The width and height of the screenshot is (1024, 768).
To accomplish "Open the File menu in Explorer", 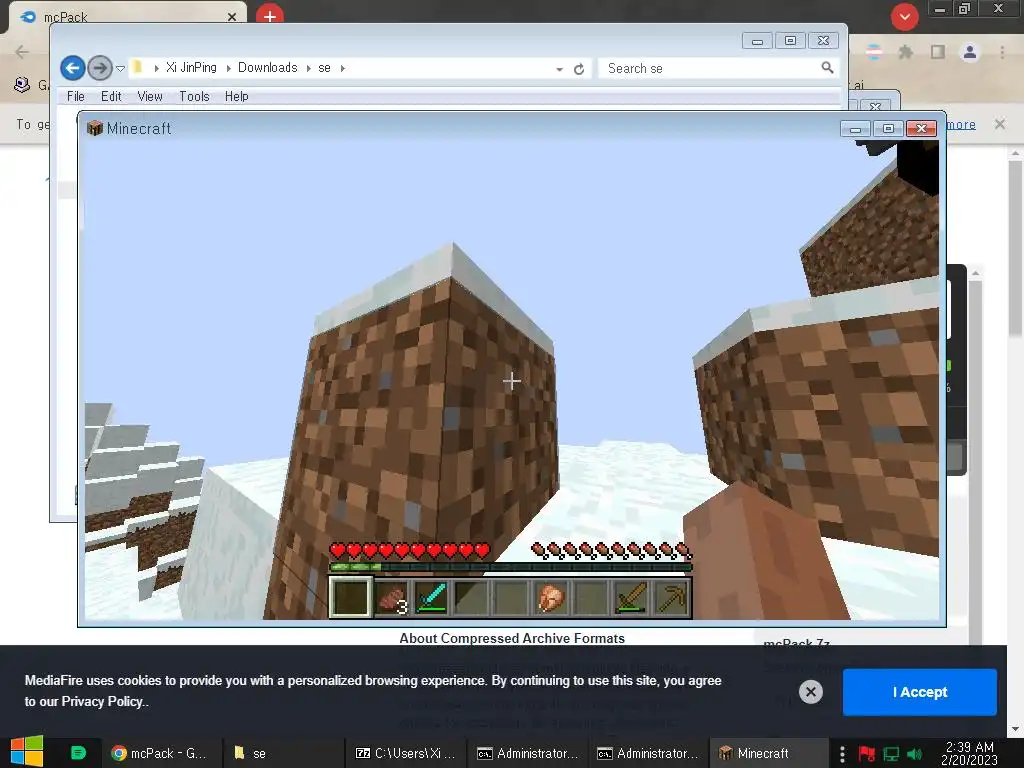I will pyautogui.click(x=76, y=97).
